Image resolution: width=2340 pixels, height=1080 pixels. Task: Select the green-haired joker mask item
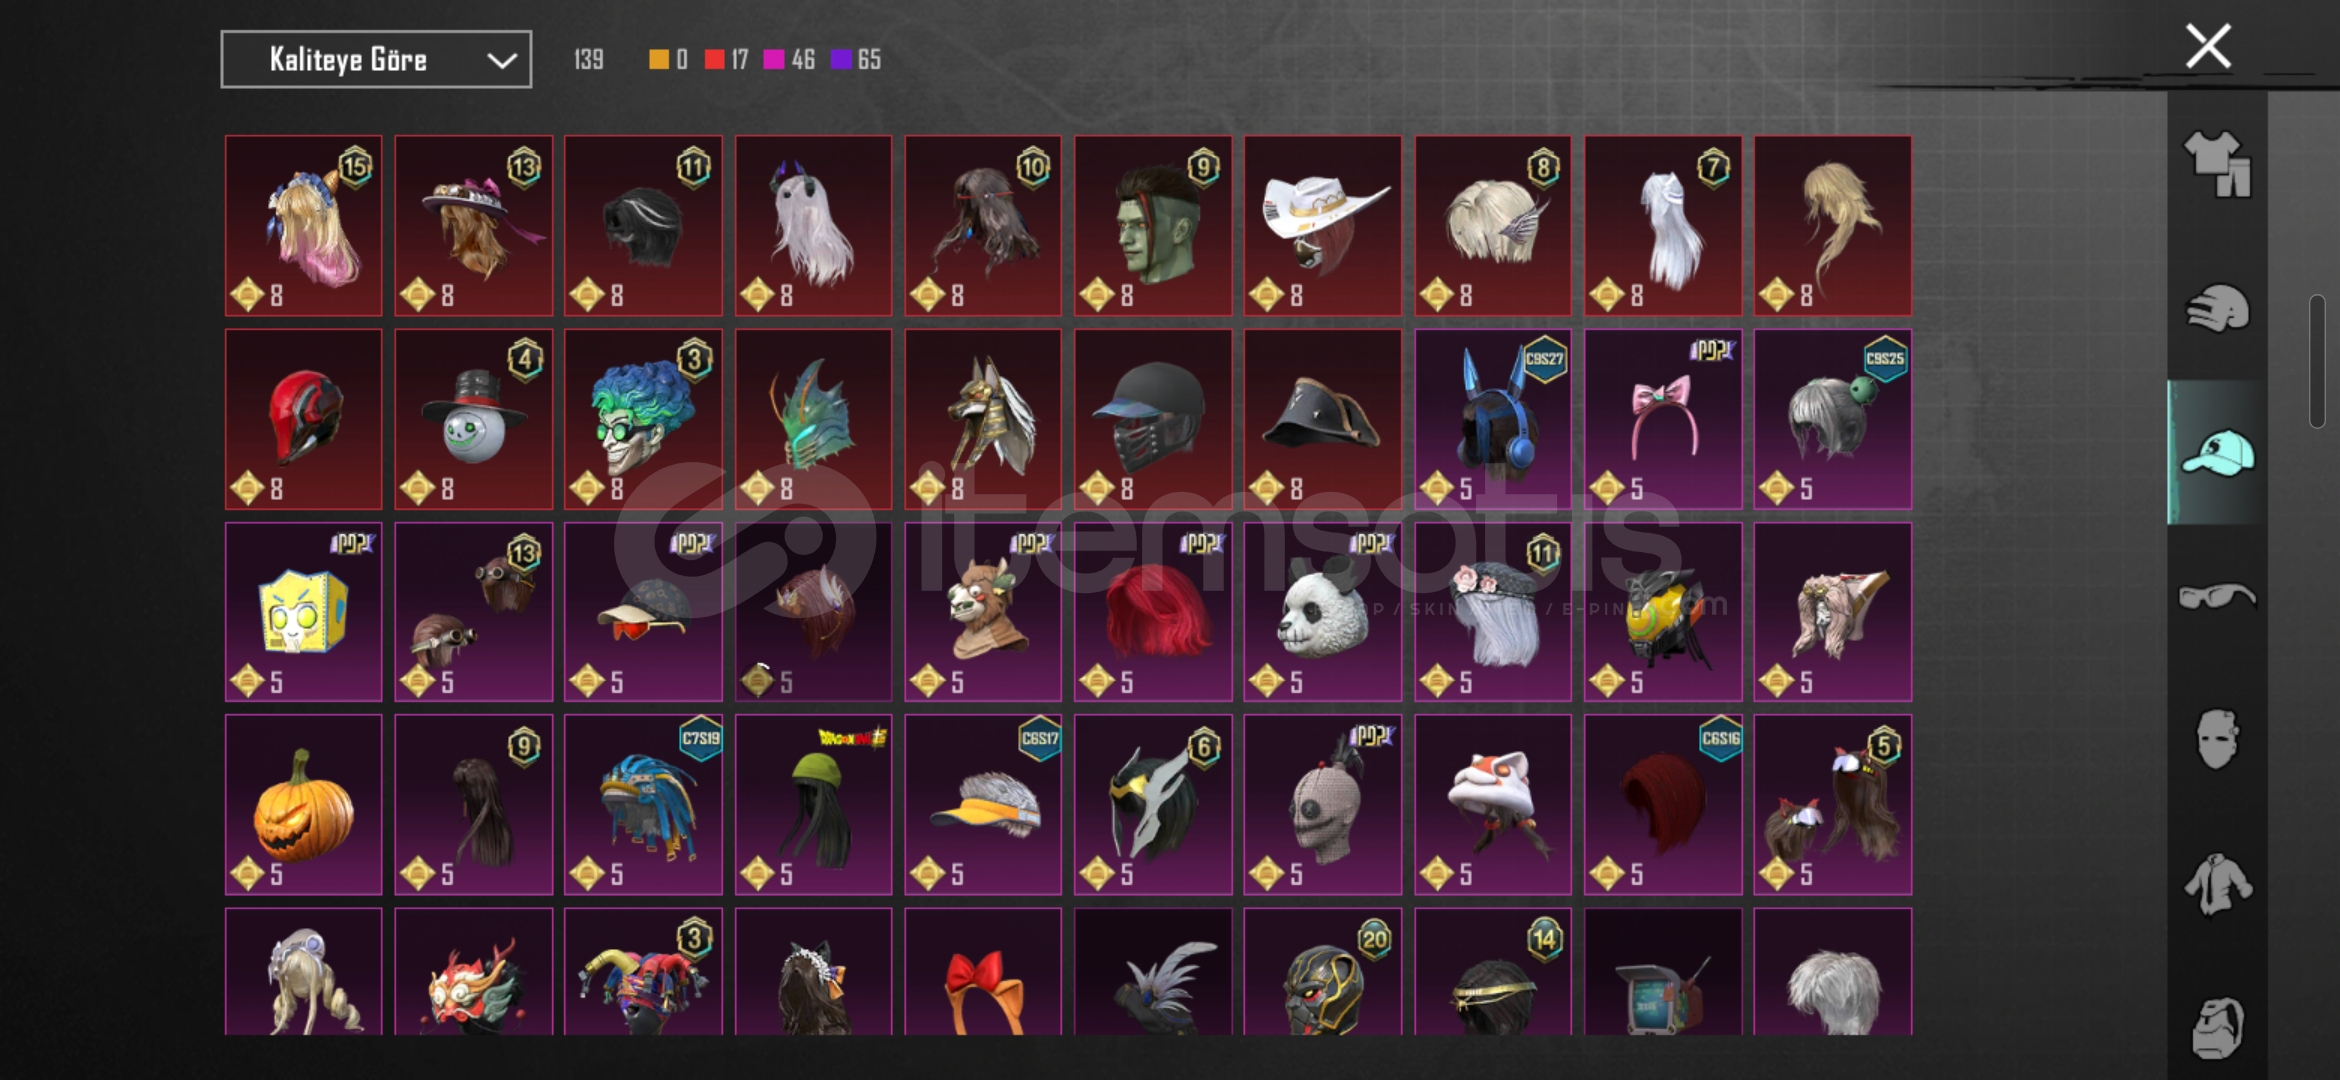(x=643, y=419)
